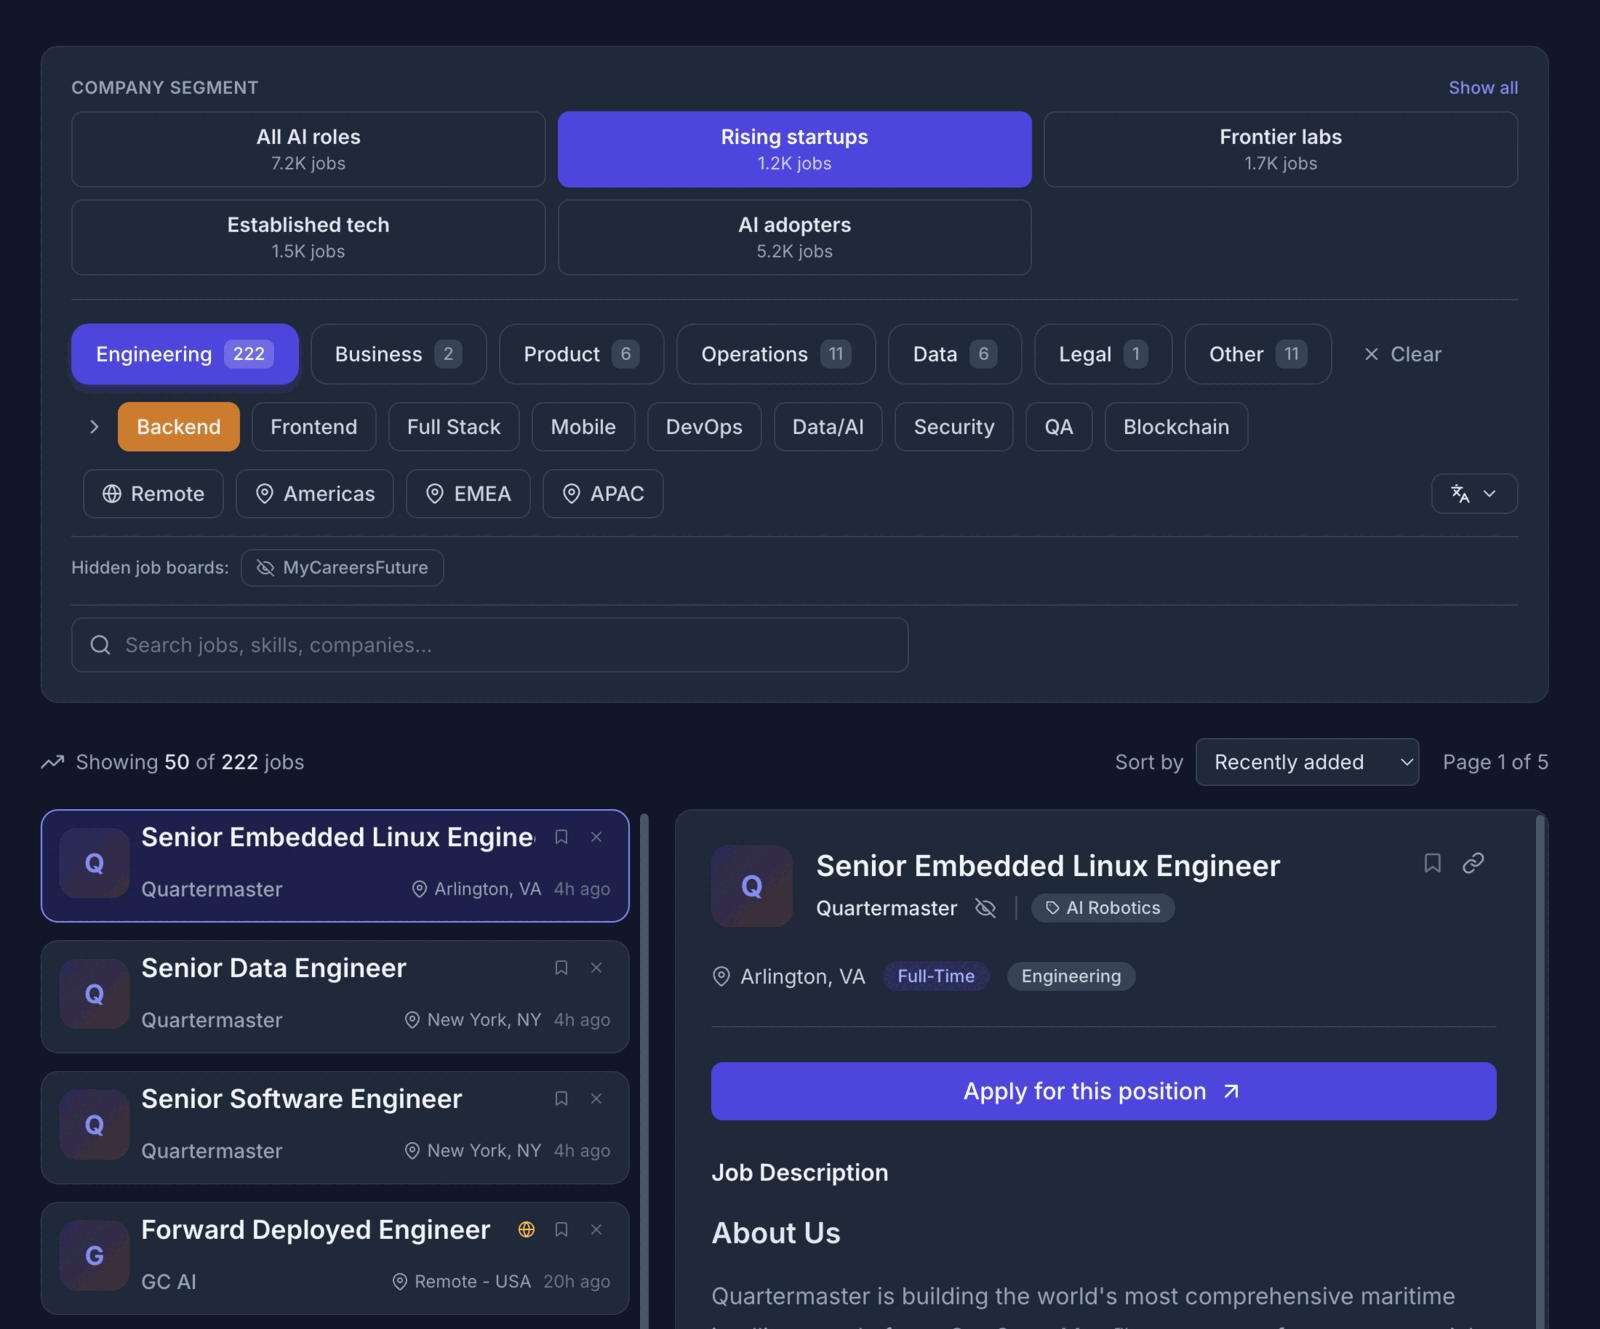Select AI adopters segment
This screenshot has height=1329, width=1600.
794,237
